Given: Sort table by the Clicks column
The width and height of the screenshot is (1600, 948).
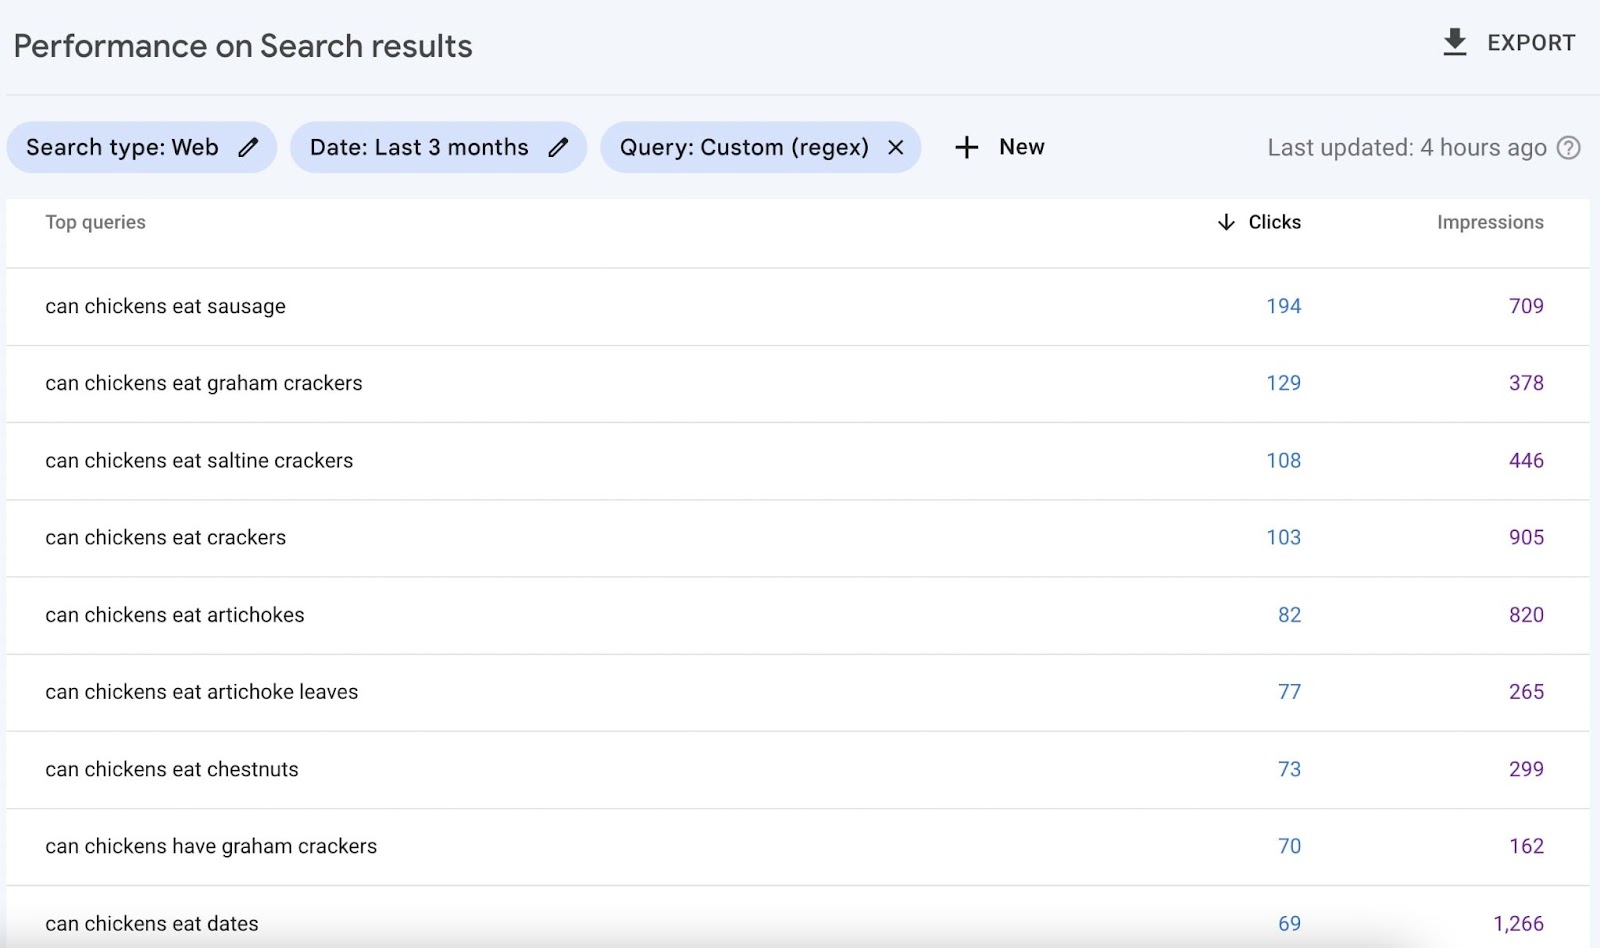Looking at the screenshot, I should (x=1274, y=222).
